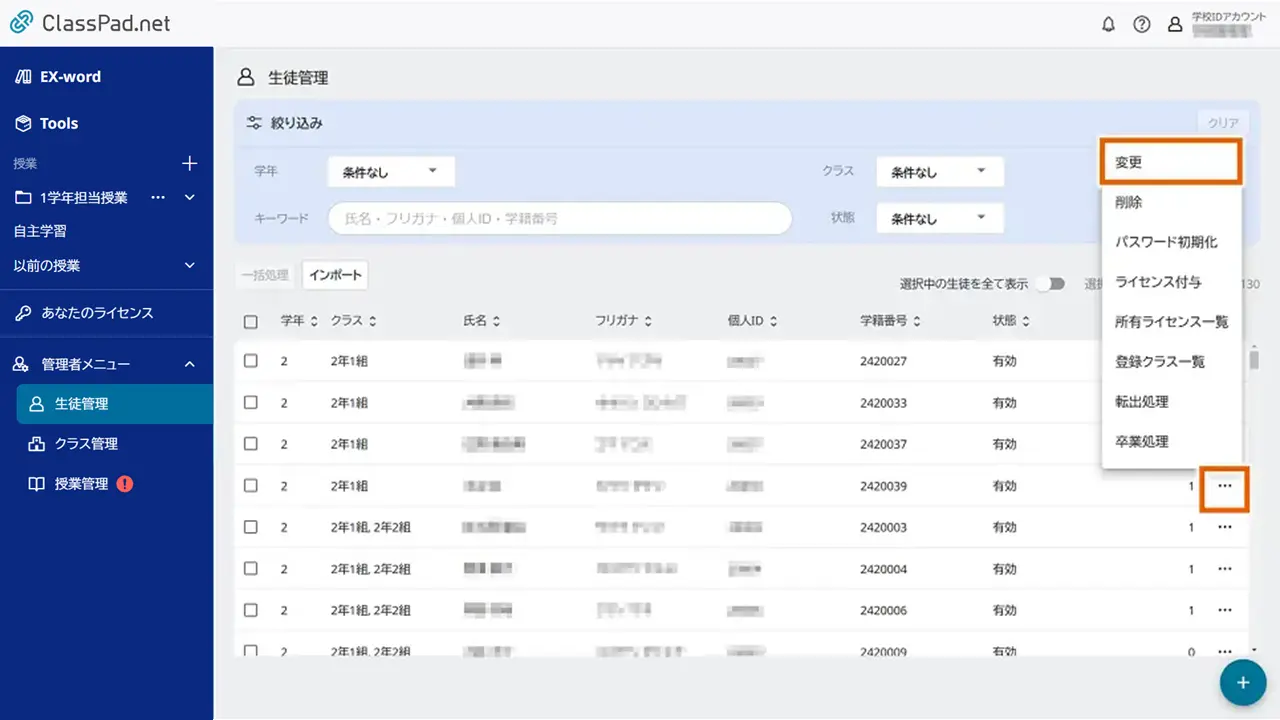Image resolution: width=1280 pixels, height=720 pixels.
Task: Check the select-all checkbox in the table header
Action: click(x=251, y=320)
